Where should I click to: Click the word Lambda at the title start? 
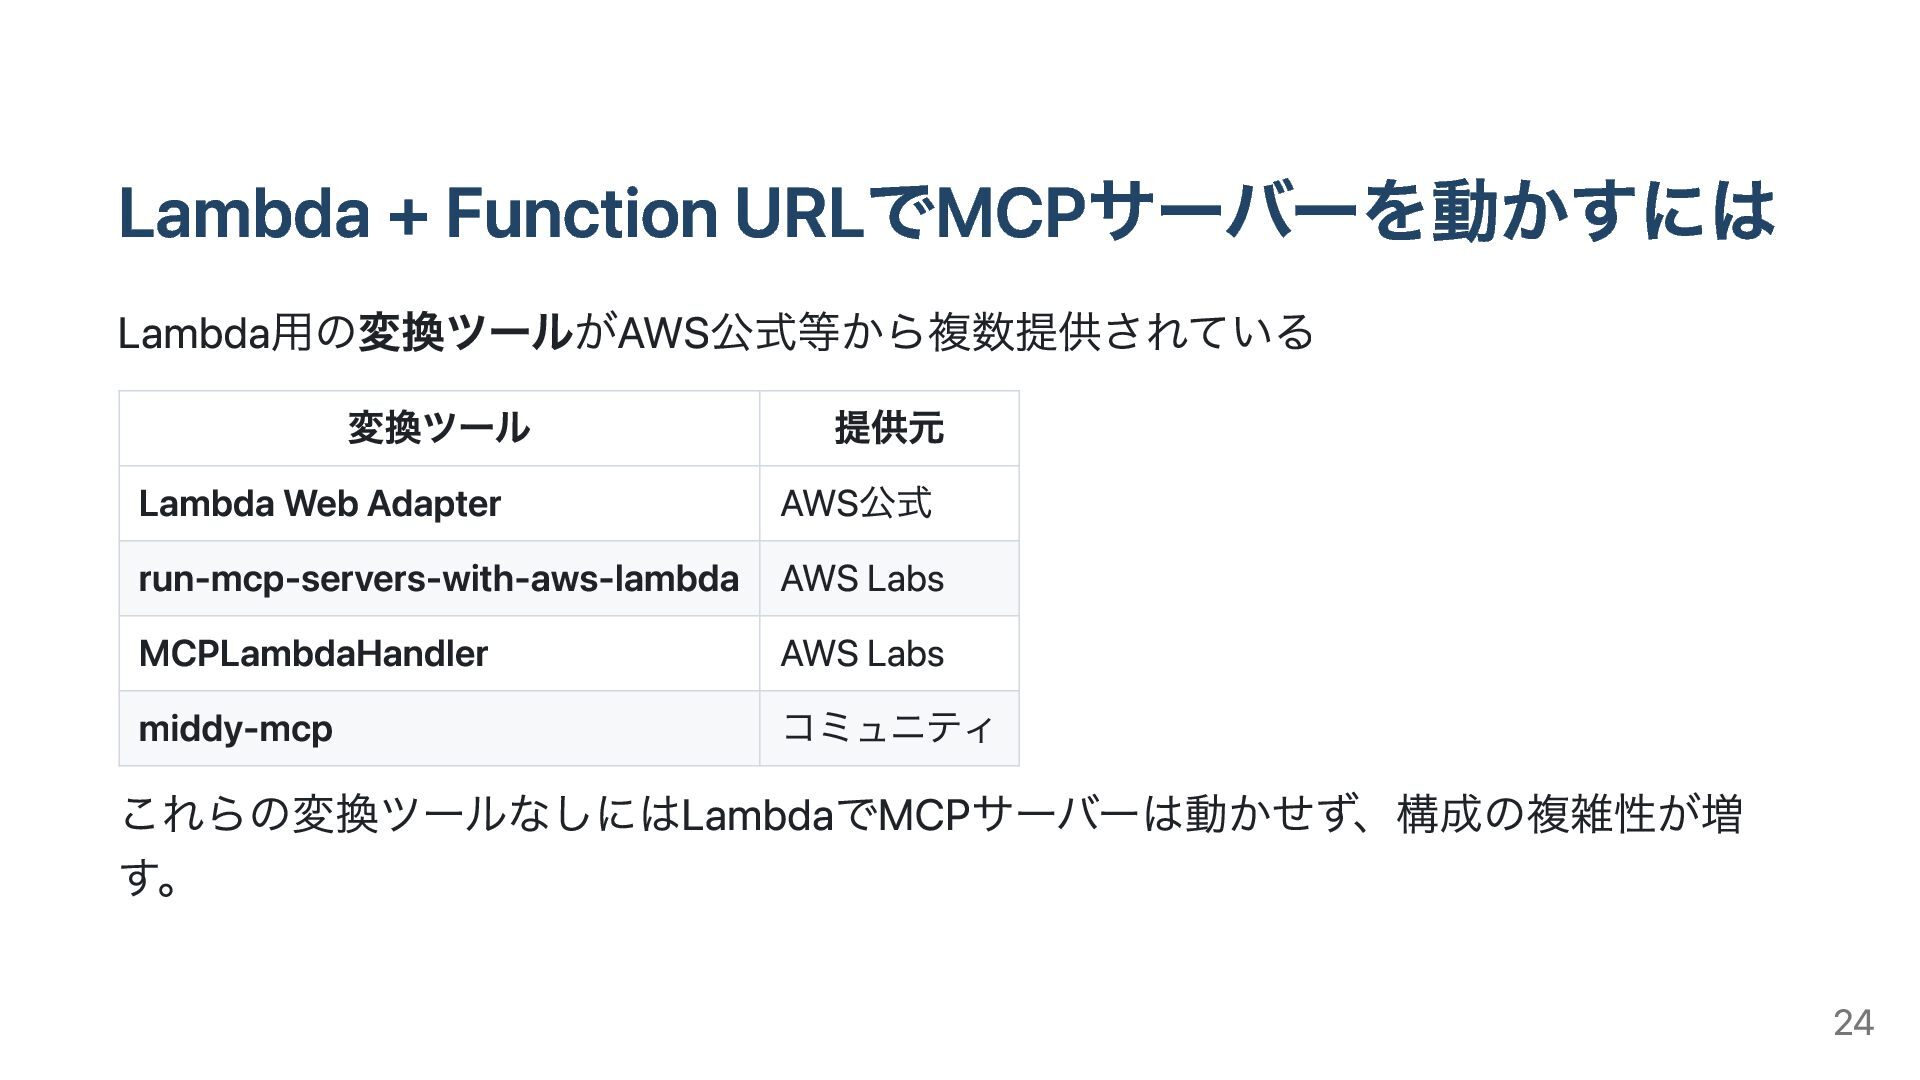(x=244, y=212)
